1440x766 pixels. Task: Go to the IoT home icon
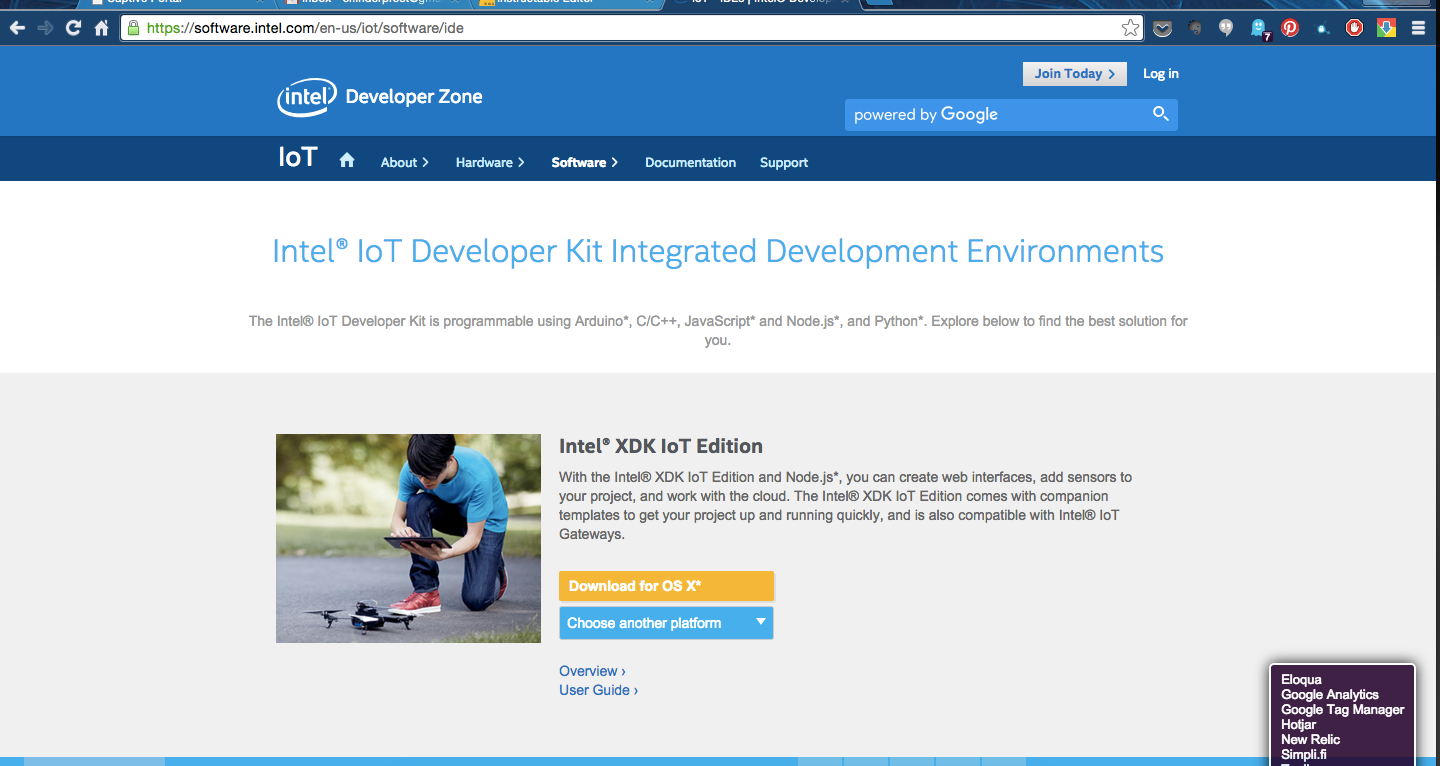pyautogui.click(x=347, y=161)
